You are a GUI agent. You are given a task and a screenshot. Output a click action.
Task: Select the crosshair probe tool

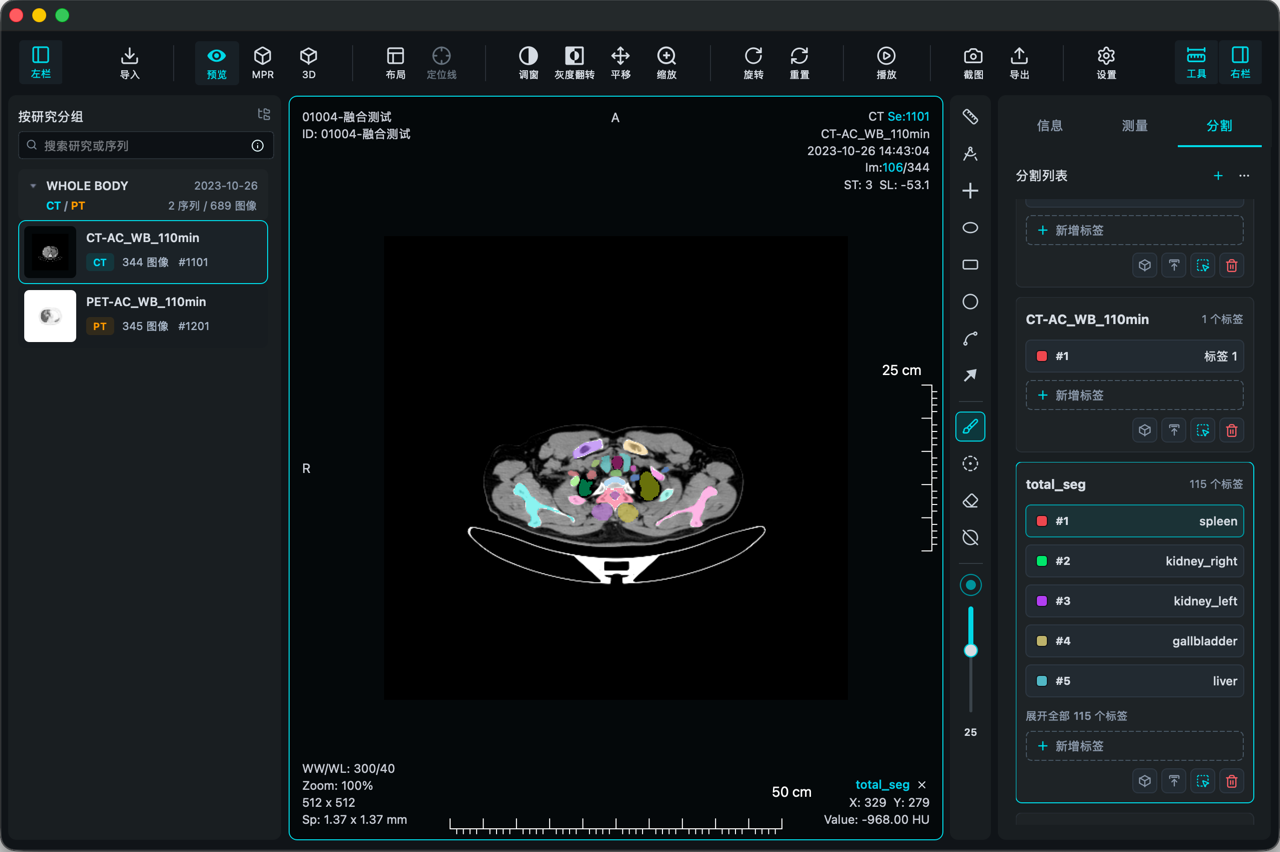pyautogui.click(x=970, y=191)
